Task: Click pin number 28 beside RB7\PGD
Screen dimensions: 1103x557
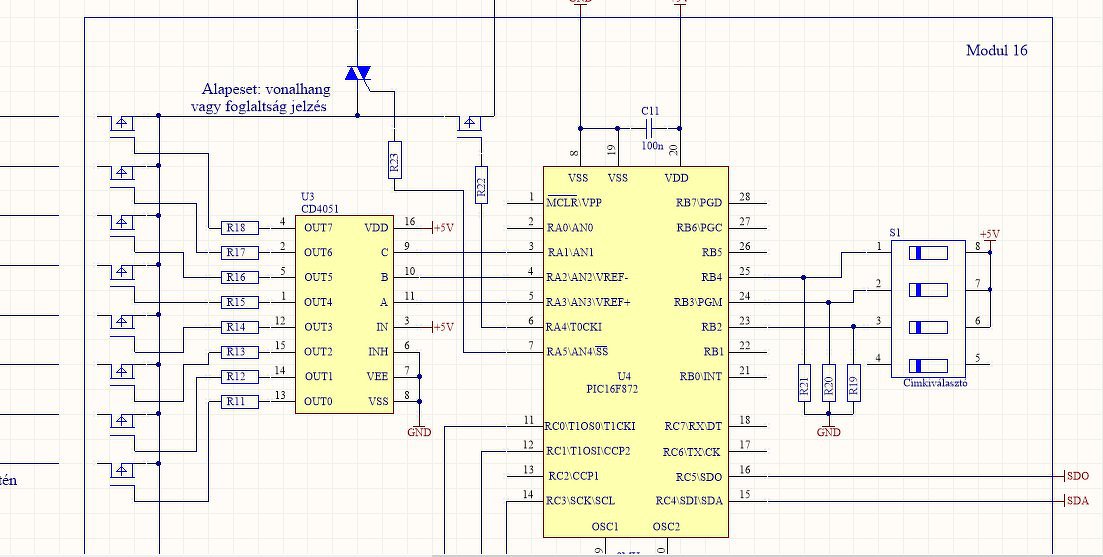Action: (745, 196)
